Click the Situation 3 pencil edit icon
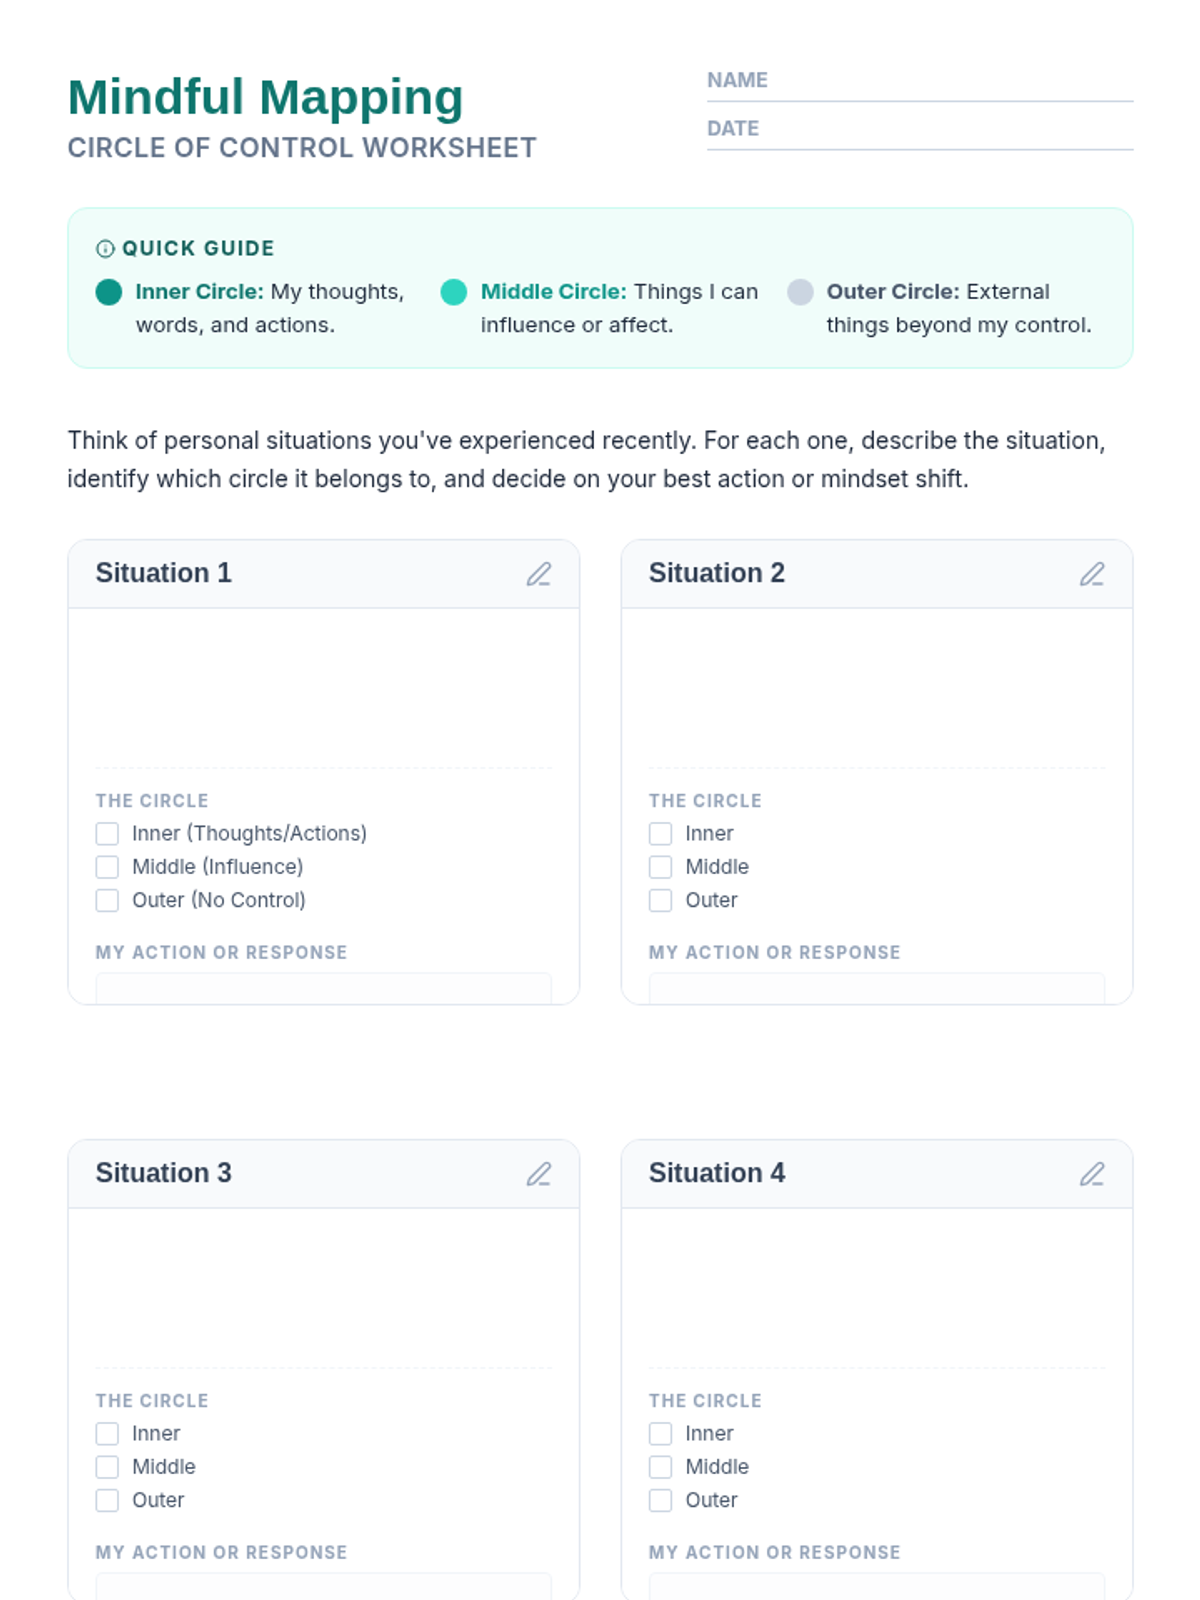This screenshot has width=1200, height=1600. pos(539,1174)
